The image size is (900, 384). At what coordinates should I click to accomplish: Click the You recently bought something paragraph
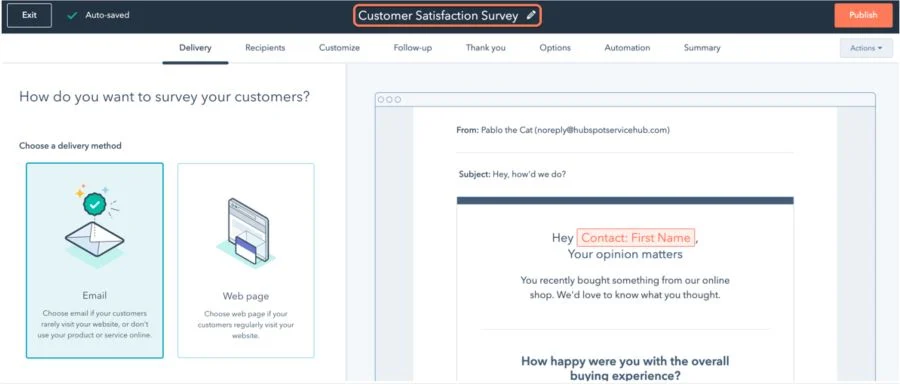point(625,288)
